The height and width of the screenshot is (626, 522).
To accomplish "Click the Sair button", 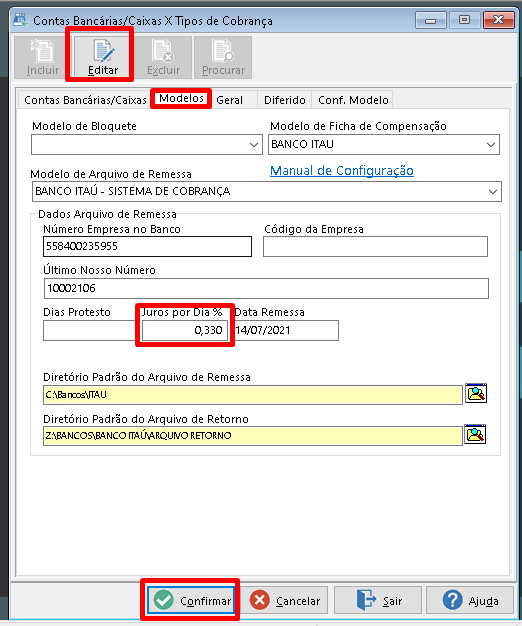I will click(378, 600).
